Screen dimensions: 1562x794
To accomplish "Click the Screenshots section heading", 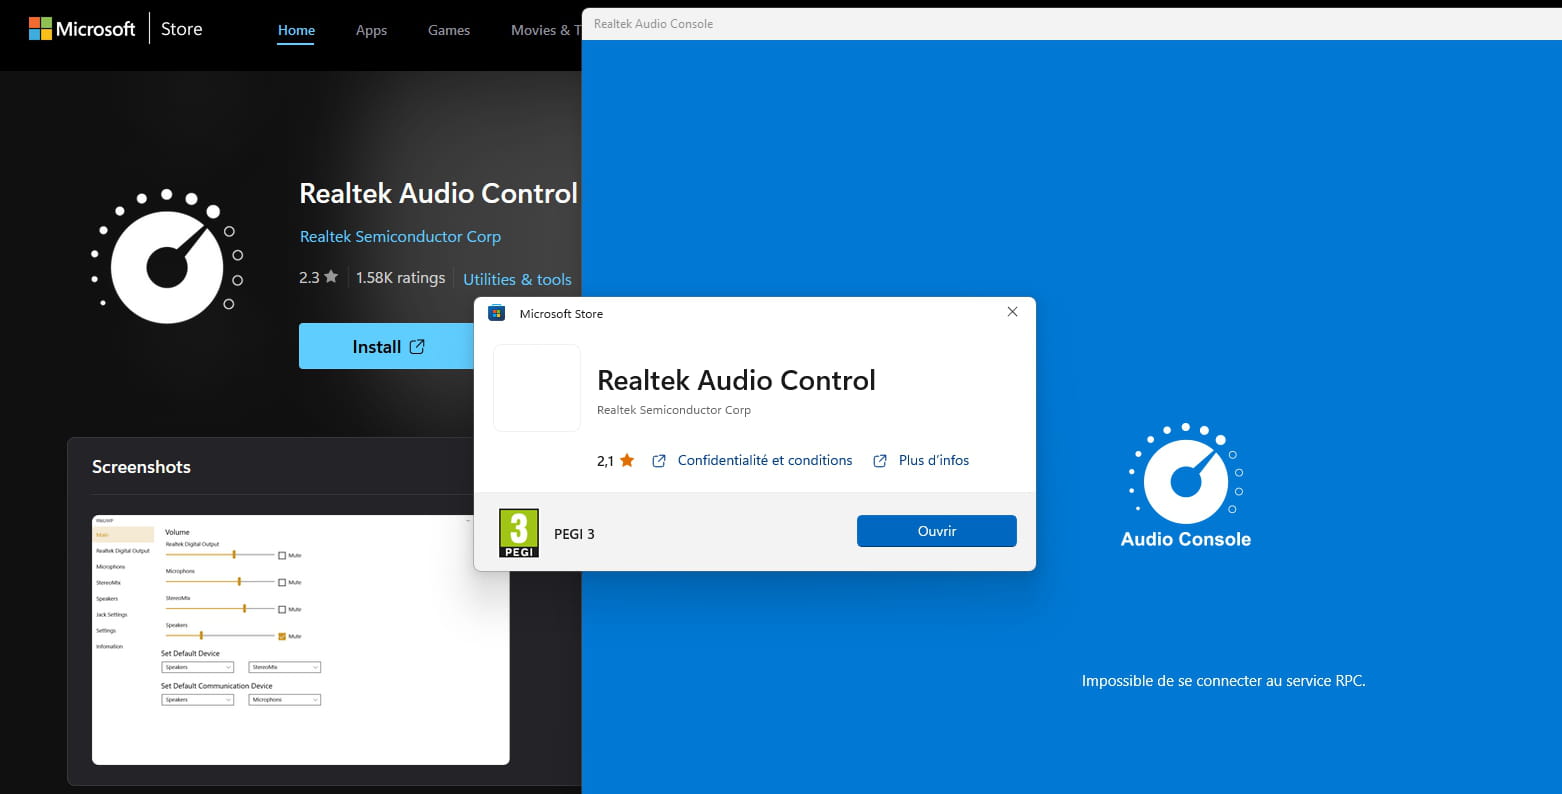I will 141,467.
